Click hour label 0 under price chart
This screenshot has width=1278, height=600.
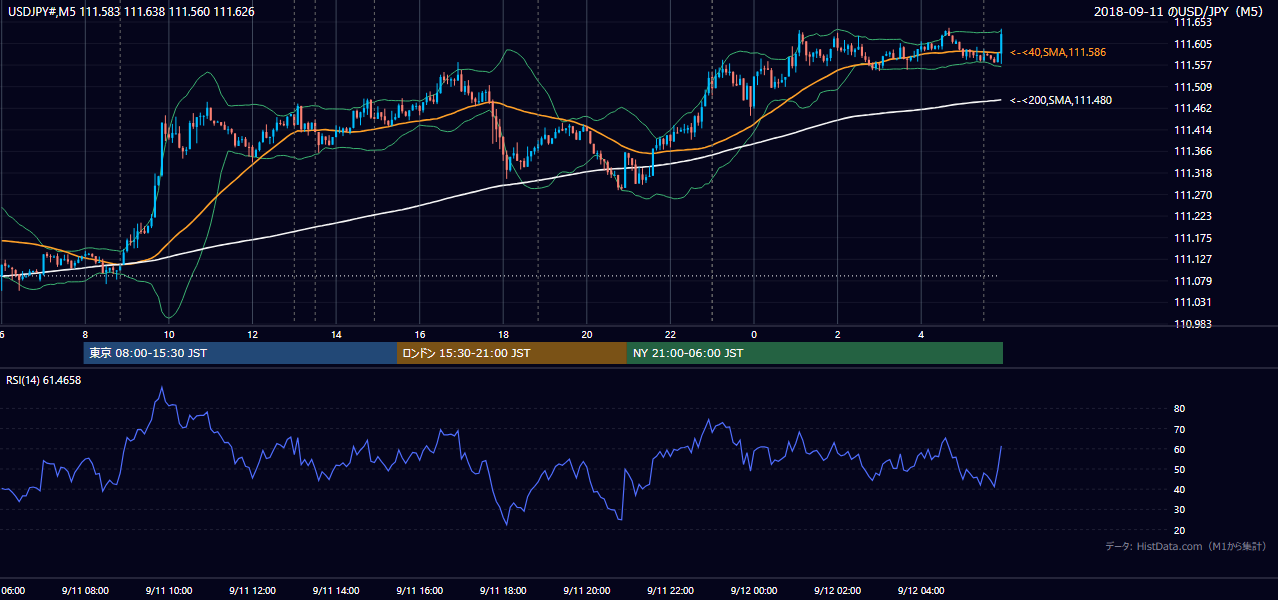[754, 335]
